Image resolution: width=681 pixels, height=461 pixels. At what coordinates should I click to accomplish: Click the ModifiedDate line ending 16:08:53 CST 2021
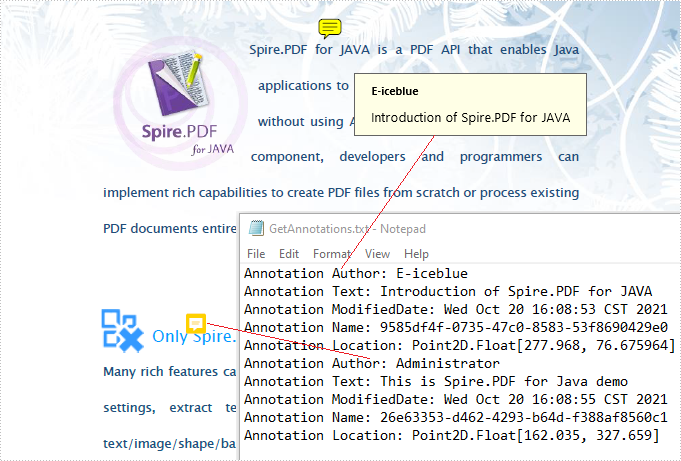pyautogui.click(x=456, y=309)
